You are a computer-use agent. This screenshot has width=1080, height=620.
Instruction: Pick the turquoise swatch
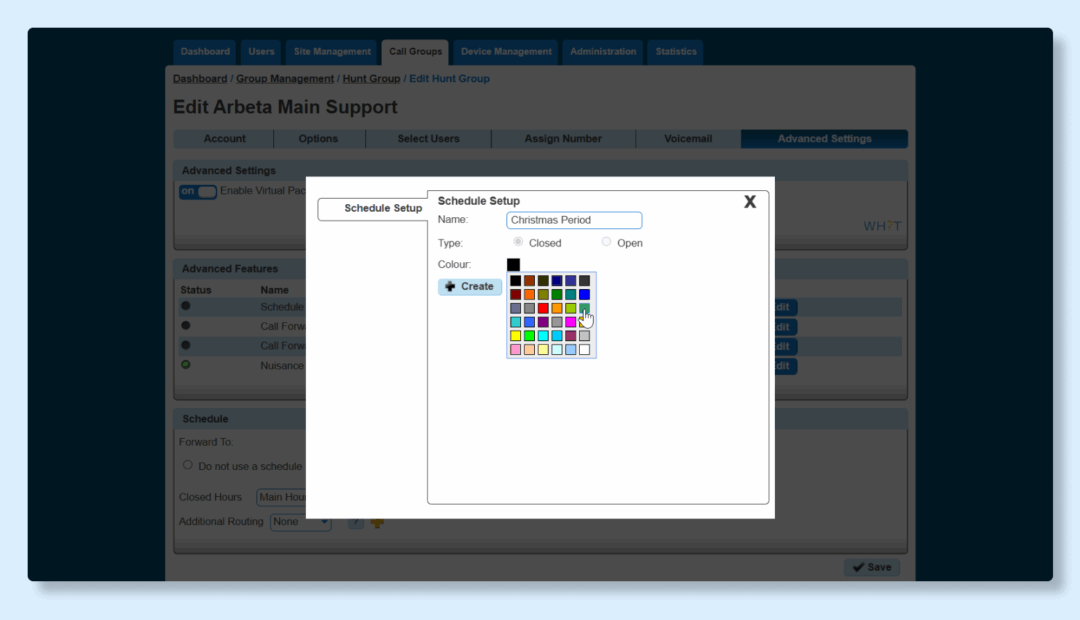coord(515,322)
